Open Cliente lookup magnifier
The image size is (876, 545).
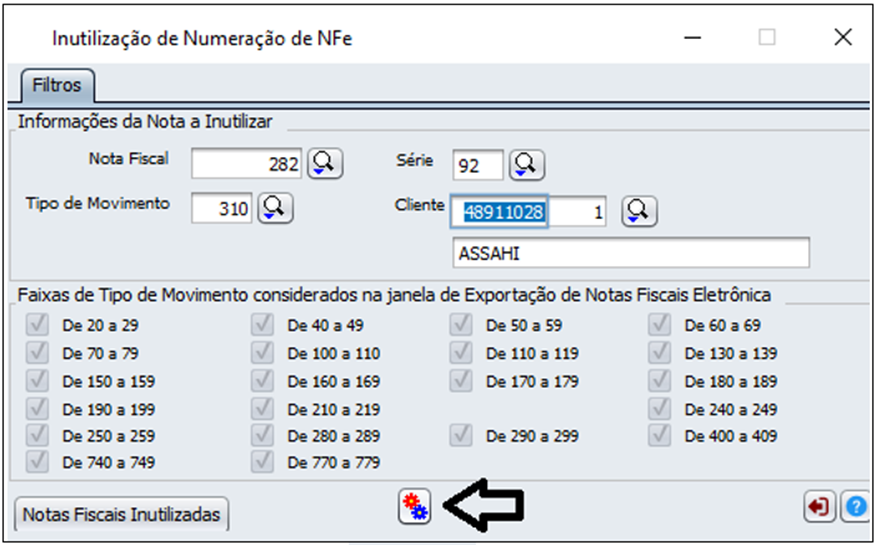click(x=639, y=211)
